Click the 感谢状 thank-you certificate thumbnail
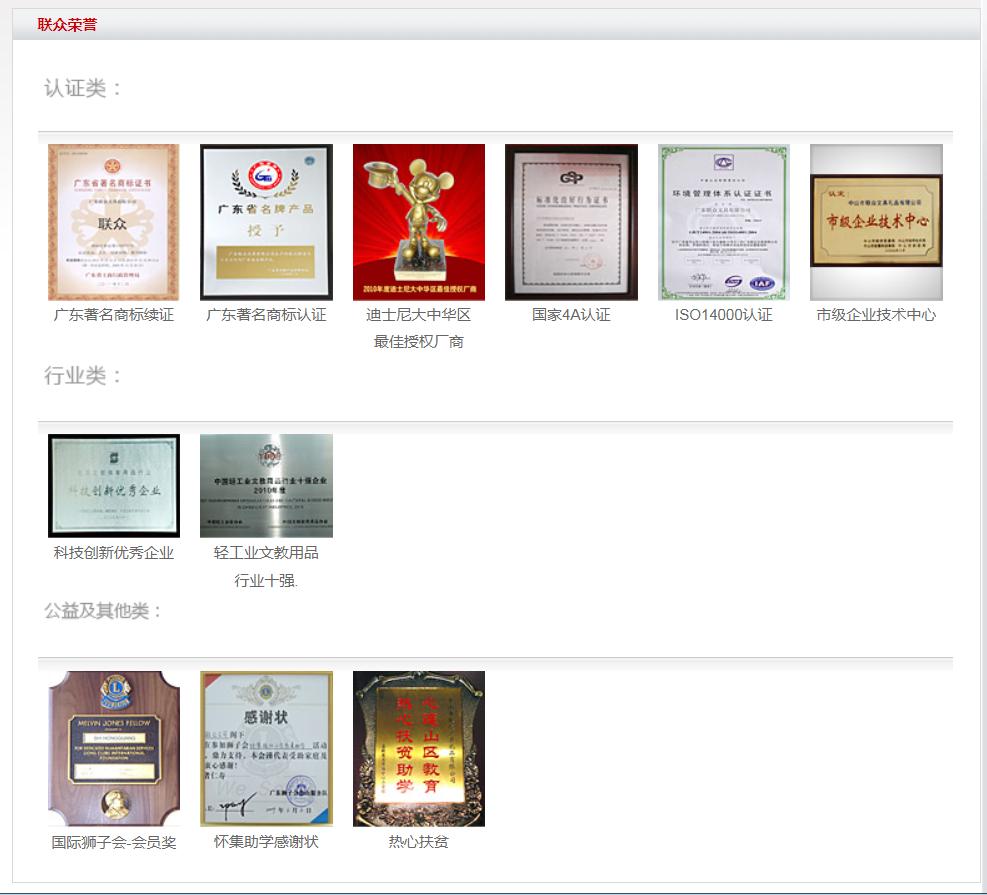Viewport: 987px width, 895px height. pyautogui.click(x=266, y=748)
